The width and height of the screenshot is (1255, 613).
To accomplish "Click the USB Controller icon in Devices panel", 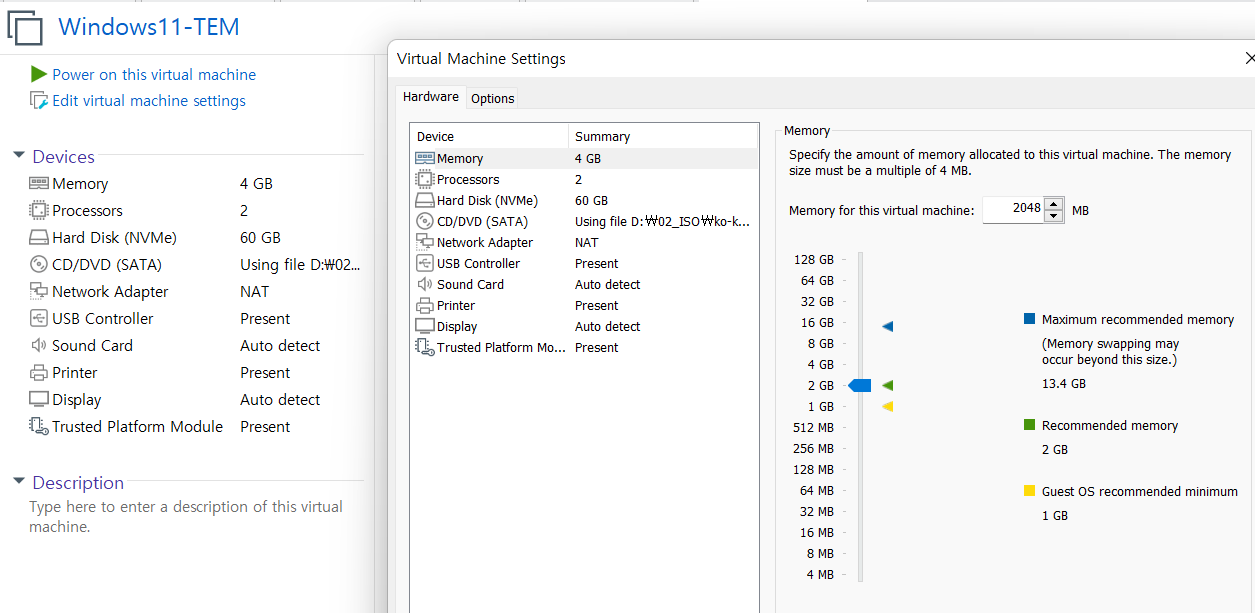I will point(39,318).
